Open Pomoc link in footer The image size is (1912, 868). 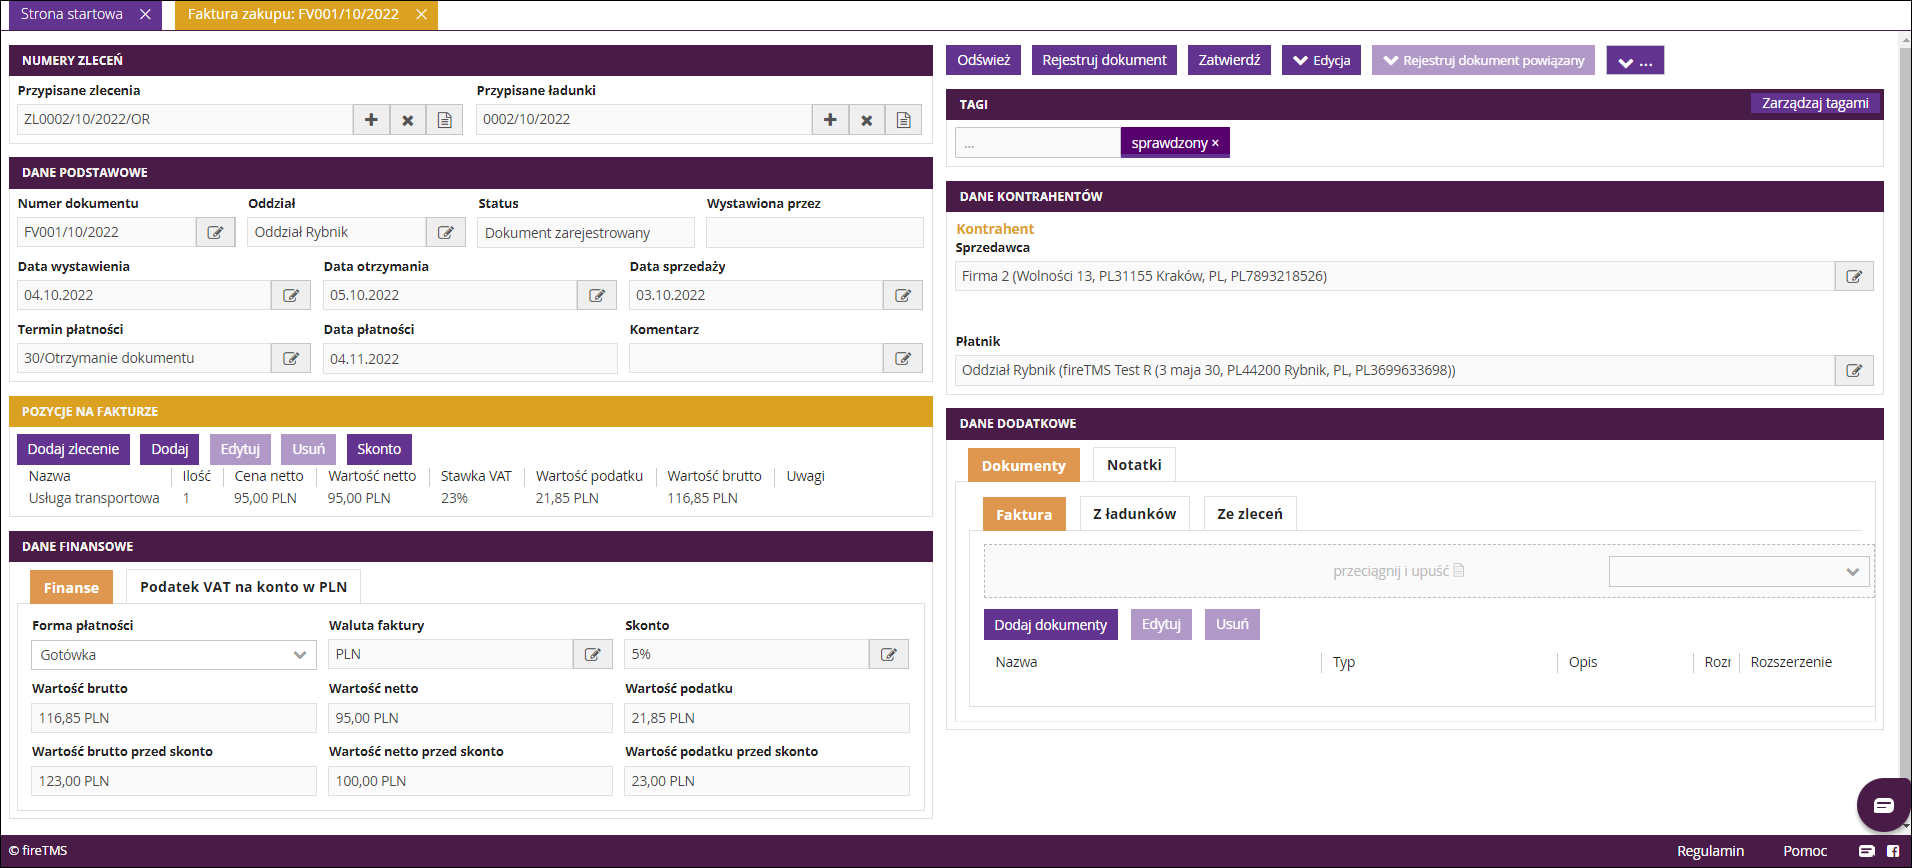pos(1805,851)
